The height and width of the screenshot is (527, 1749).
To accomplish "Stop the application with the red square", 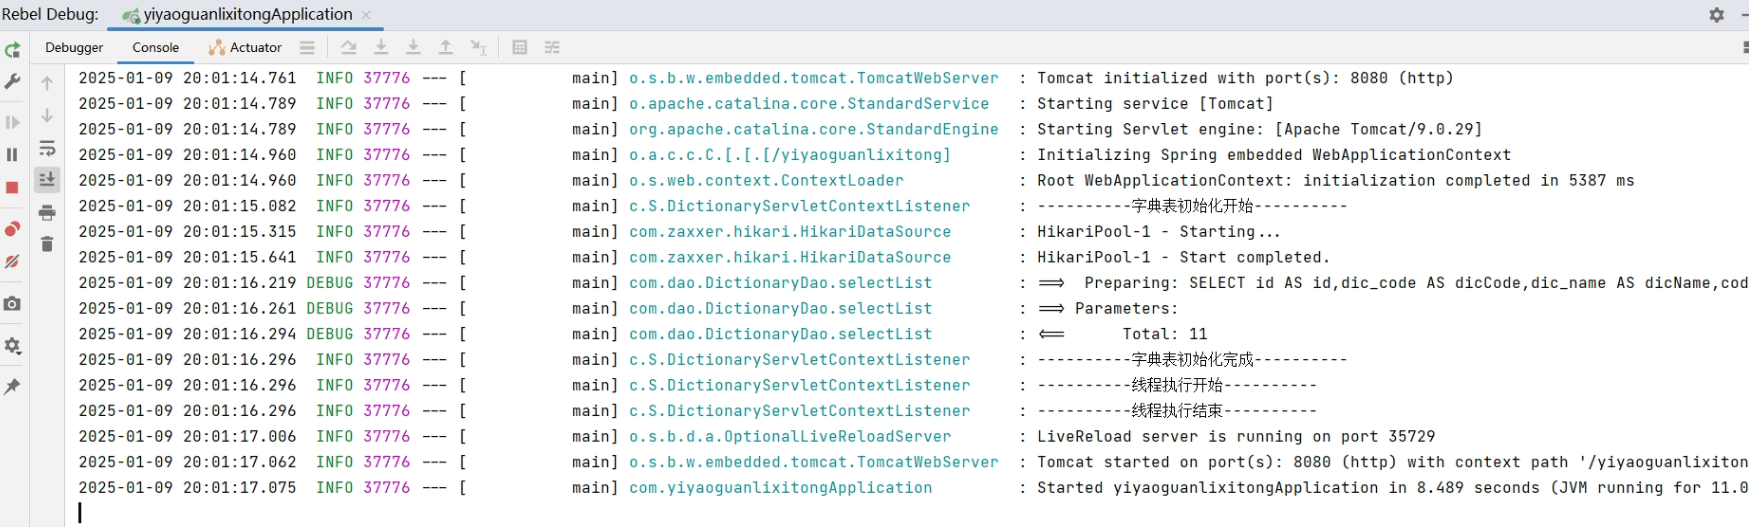I will click(x=12, y=188).
